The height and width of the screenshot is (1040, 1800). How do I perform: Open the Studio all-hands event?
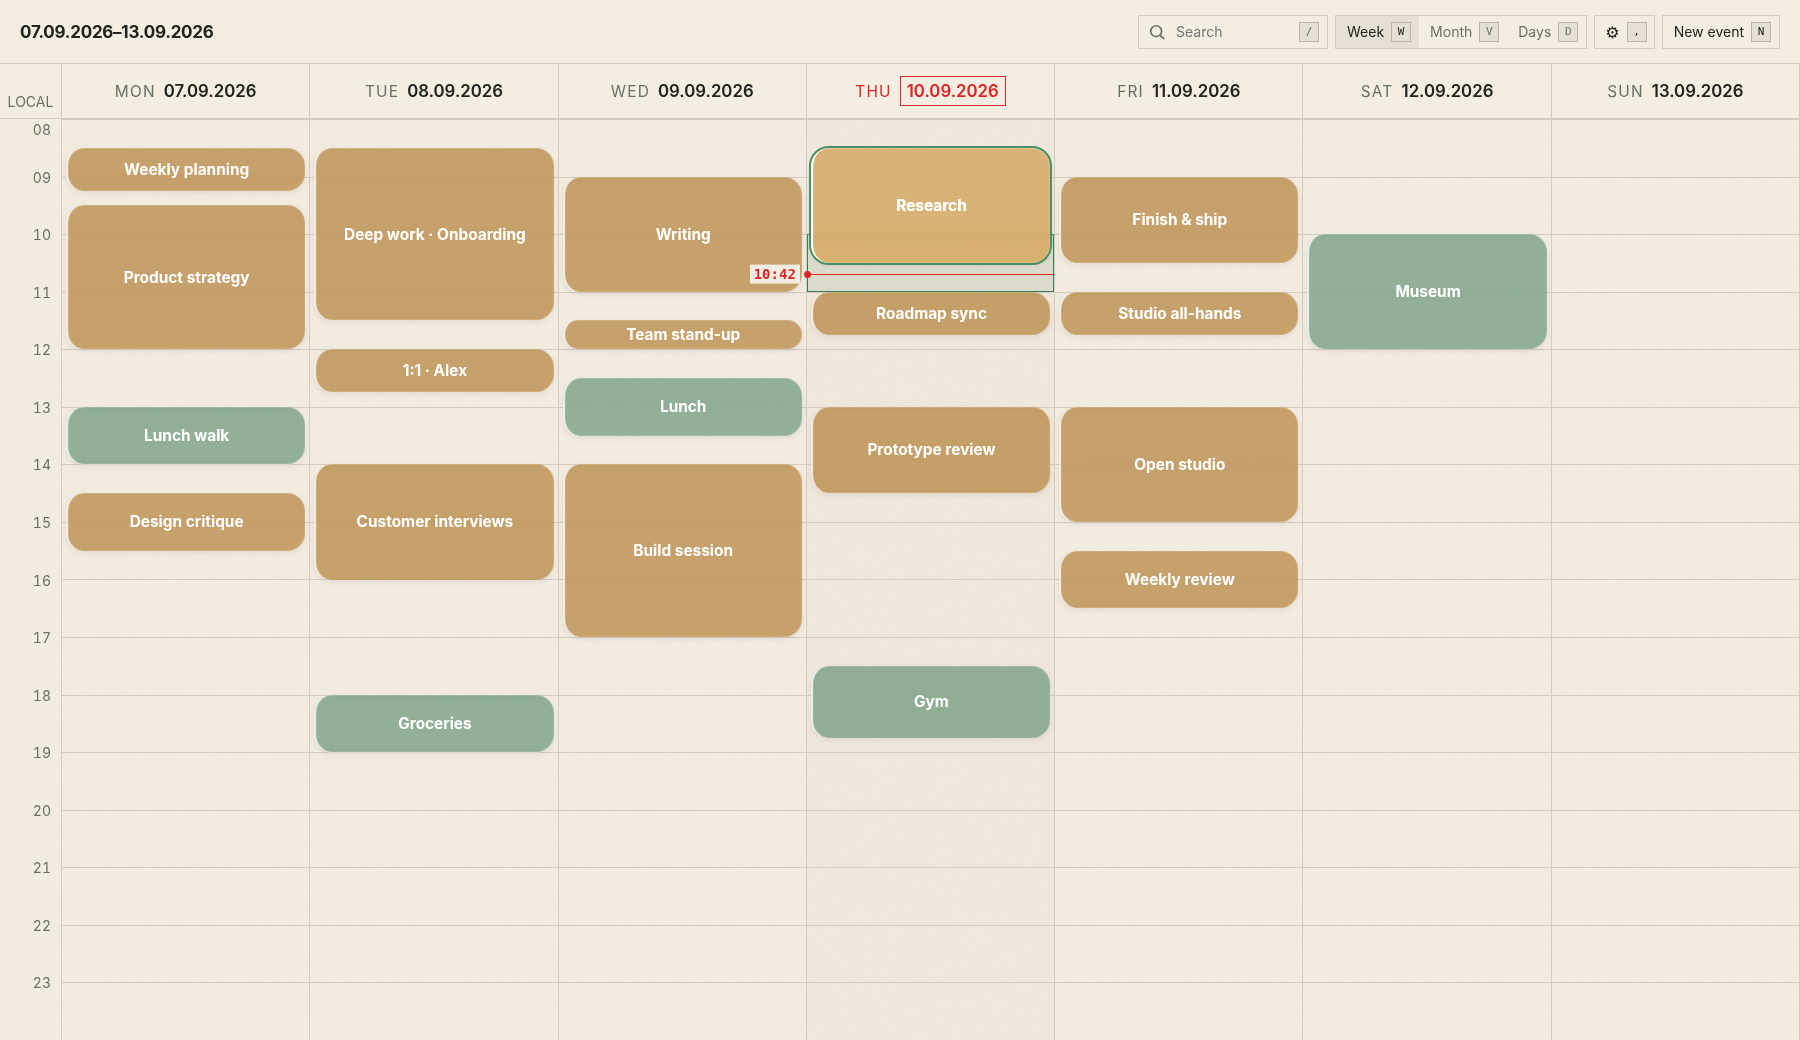pyautogui.click(x=1179, y=313)
